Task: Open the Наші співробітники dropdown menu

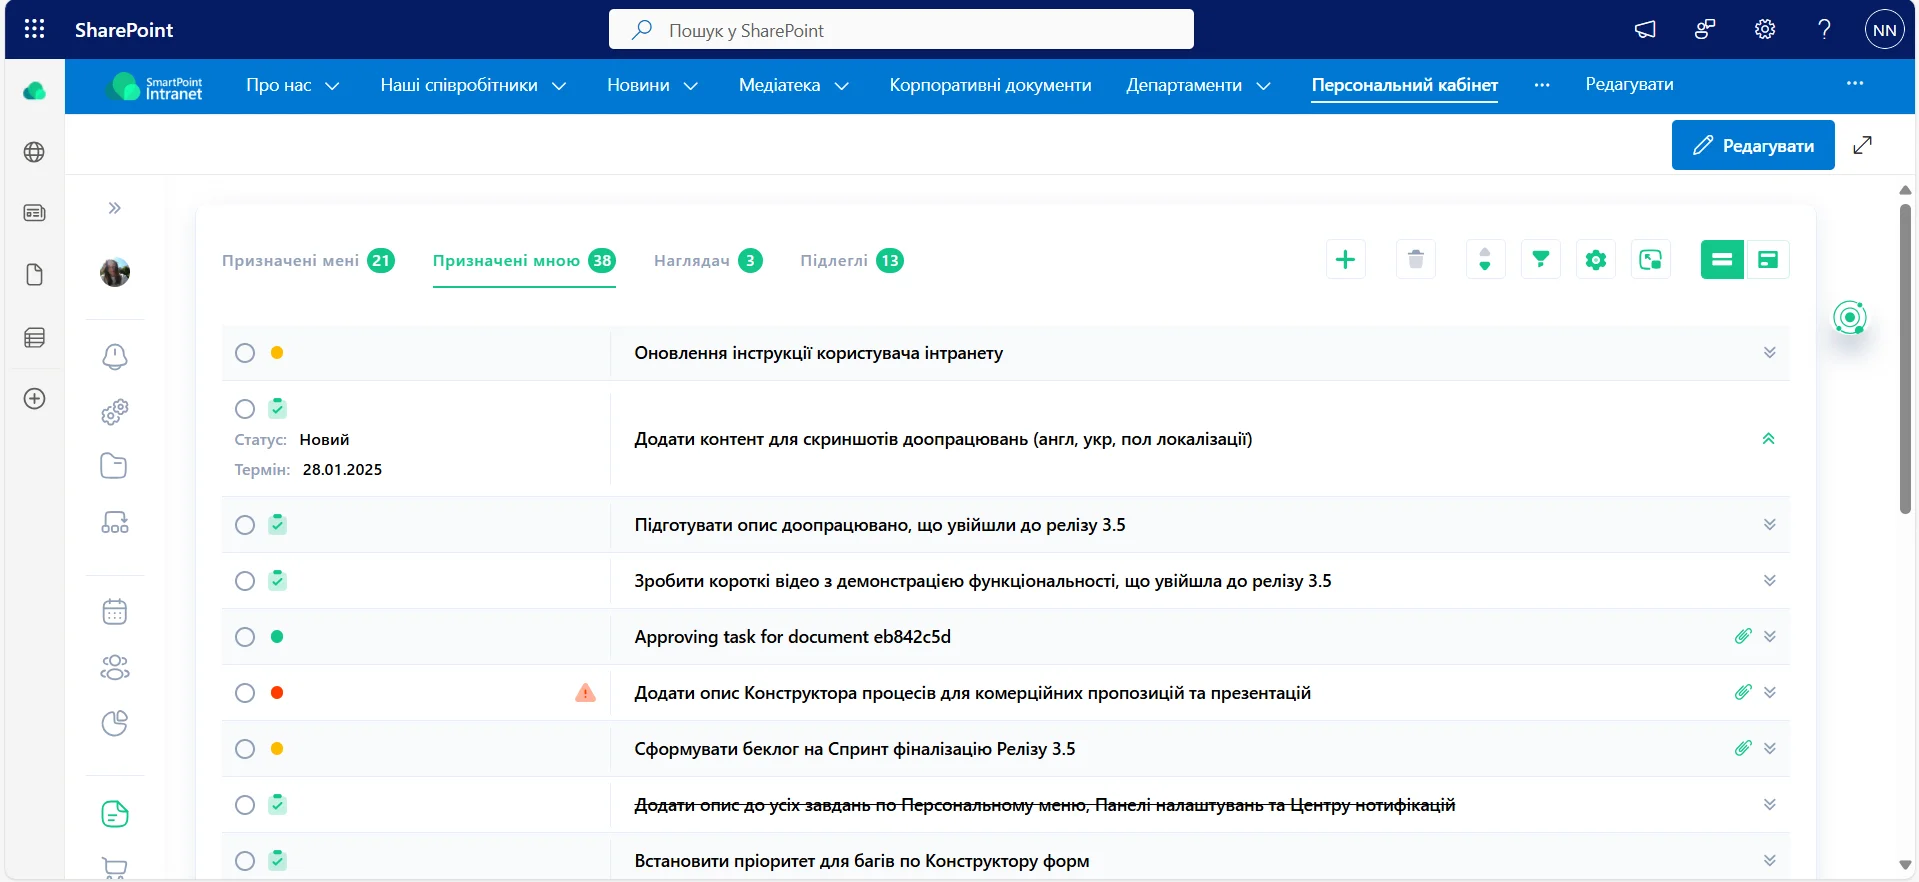Action: (x=473, y=85)
